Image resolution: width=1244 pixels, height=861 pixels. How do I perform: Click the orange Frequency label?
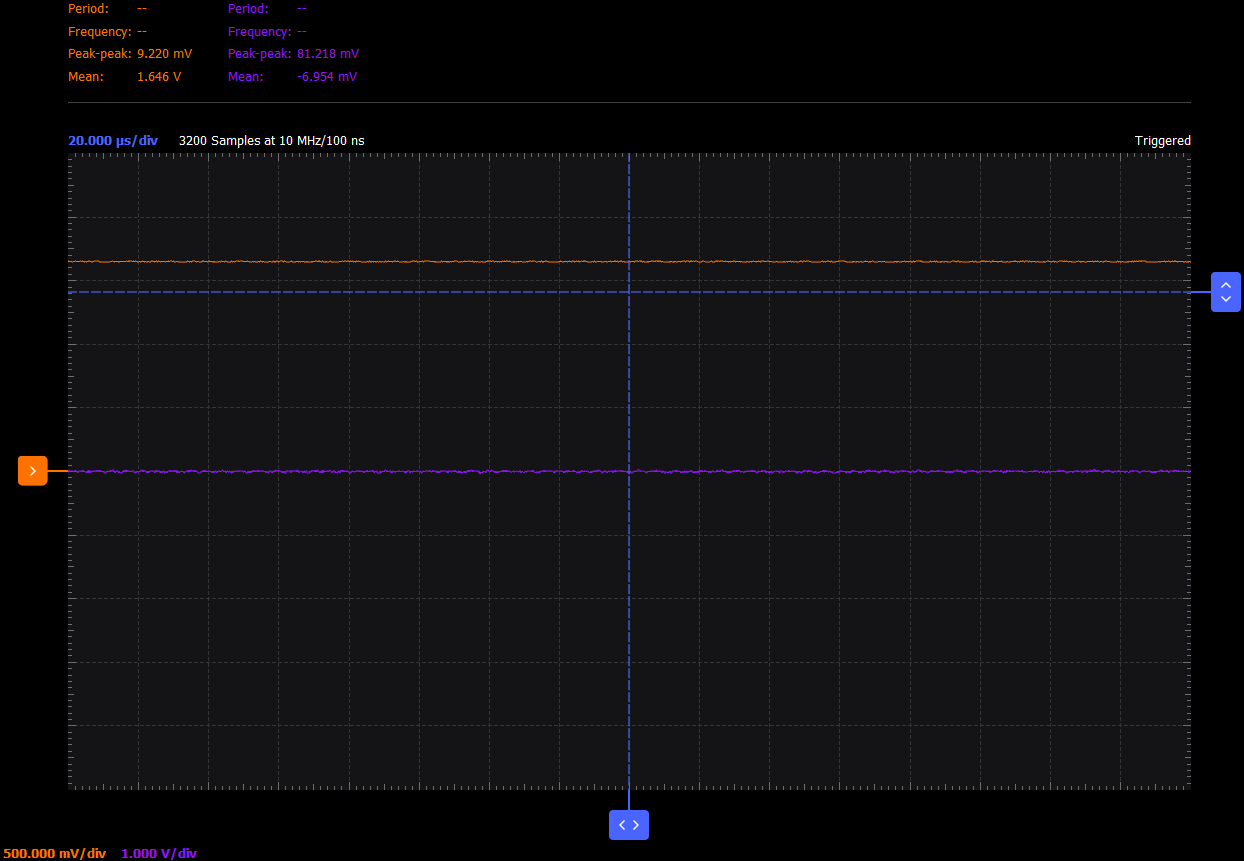pyautogui.click(x=100, y=32)
